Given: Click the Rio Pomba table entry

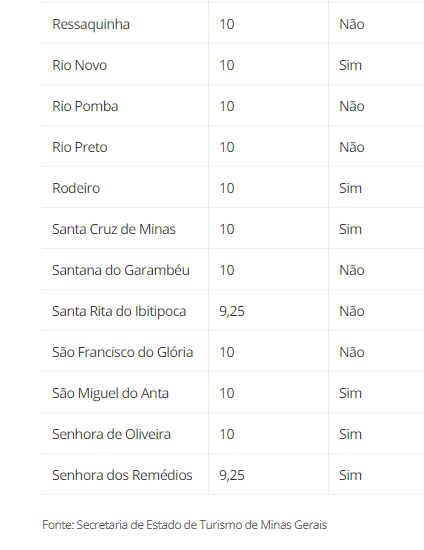Looking at the screenshot, I should click(x=85, y=106).
